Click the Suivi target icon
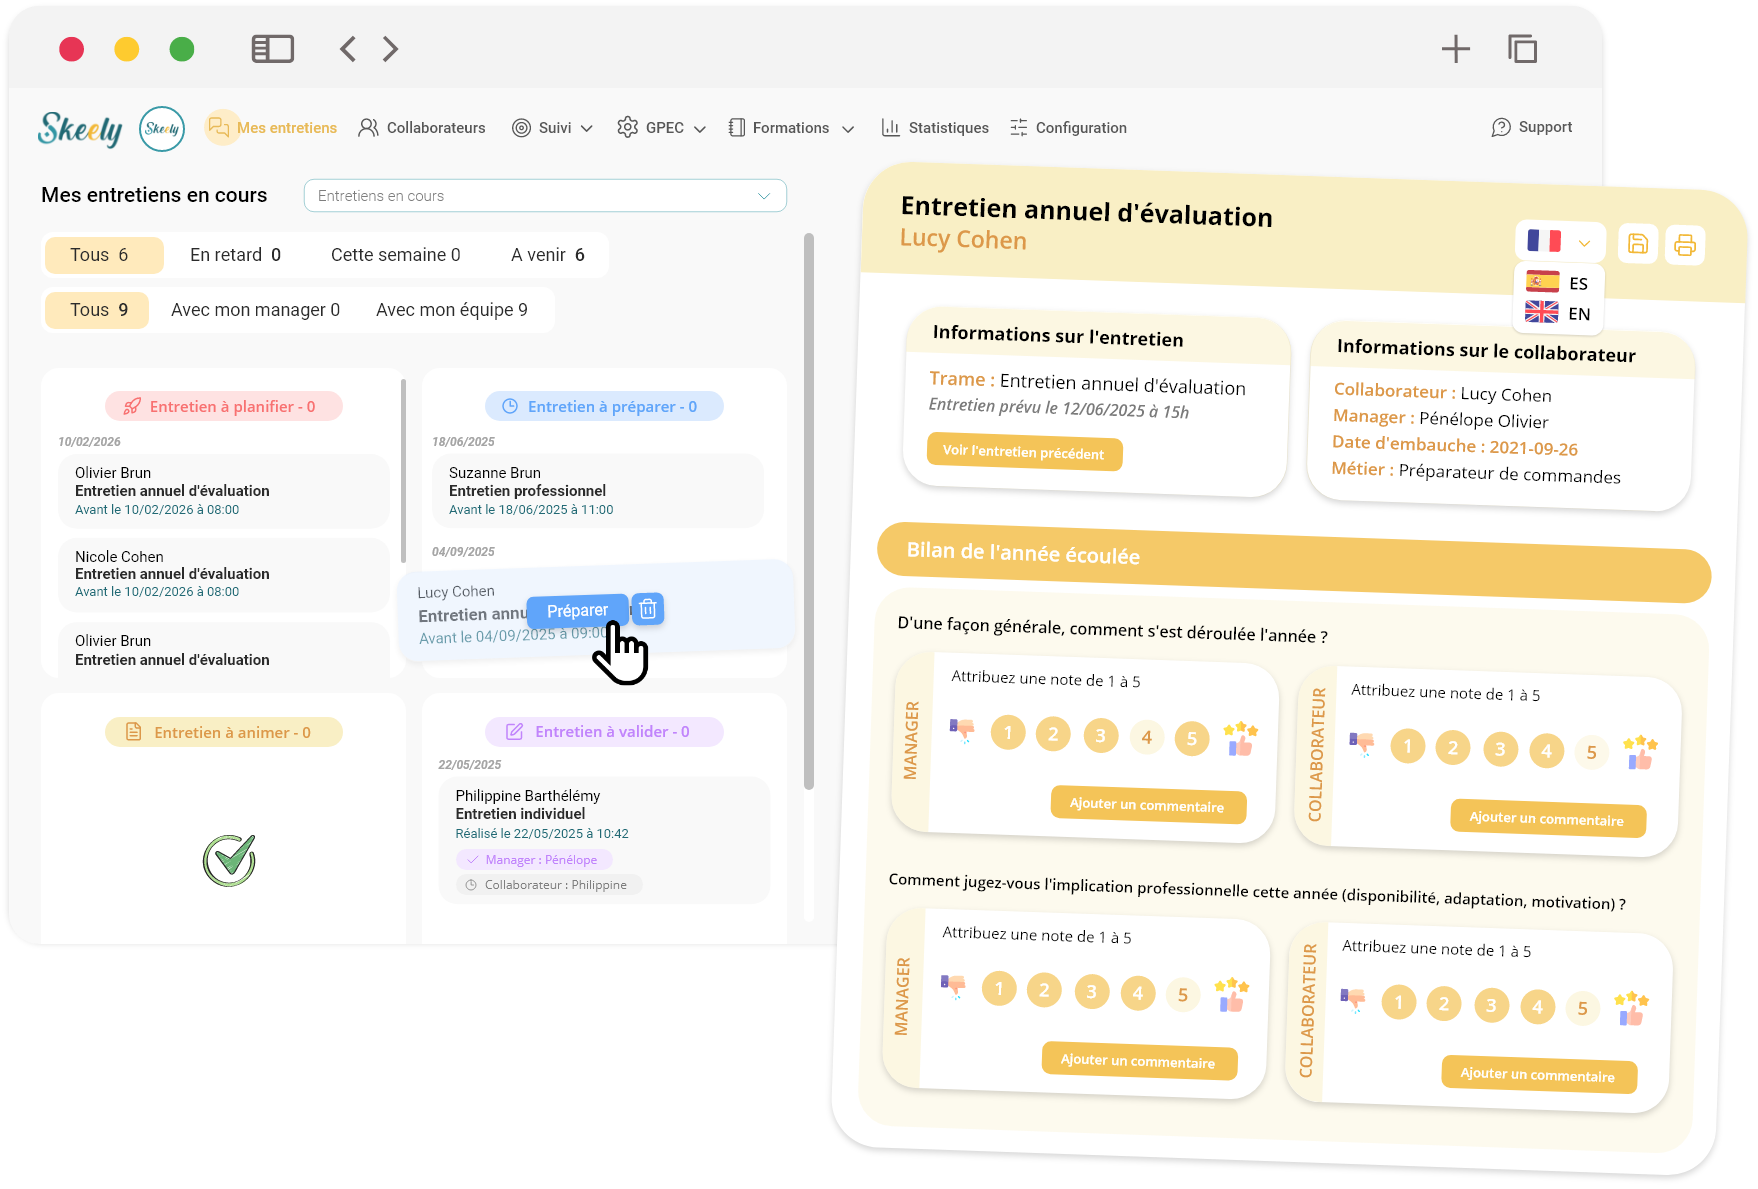This screenshot has height=1189, width=1758. (x=521, y=127)
